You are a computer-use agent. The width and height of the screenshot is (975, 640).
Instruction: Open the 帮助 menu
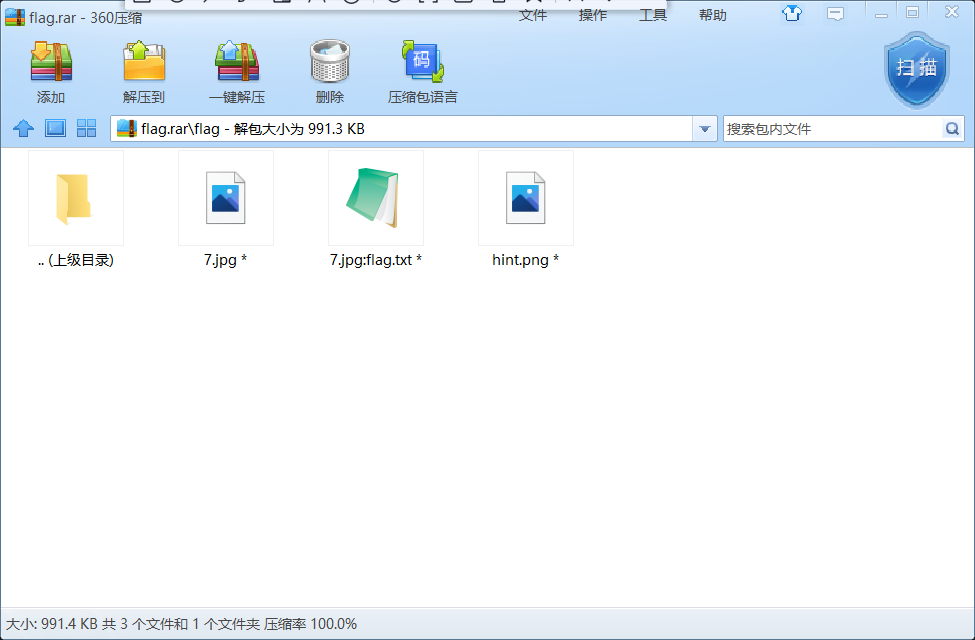(713, 15)
